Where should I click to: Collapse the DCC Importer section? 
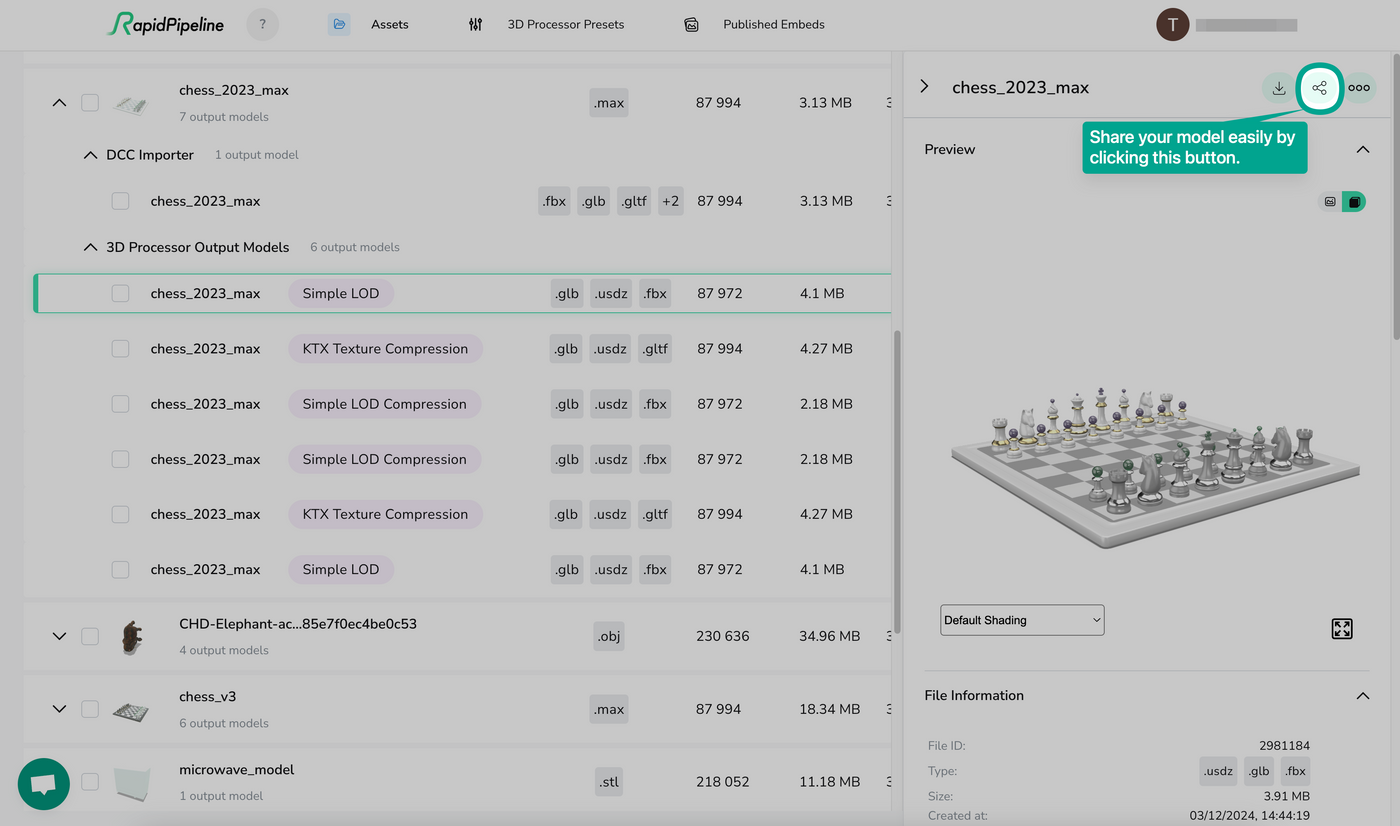[90, 155]
